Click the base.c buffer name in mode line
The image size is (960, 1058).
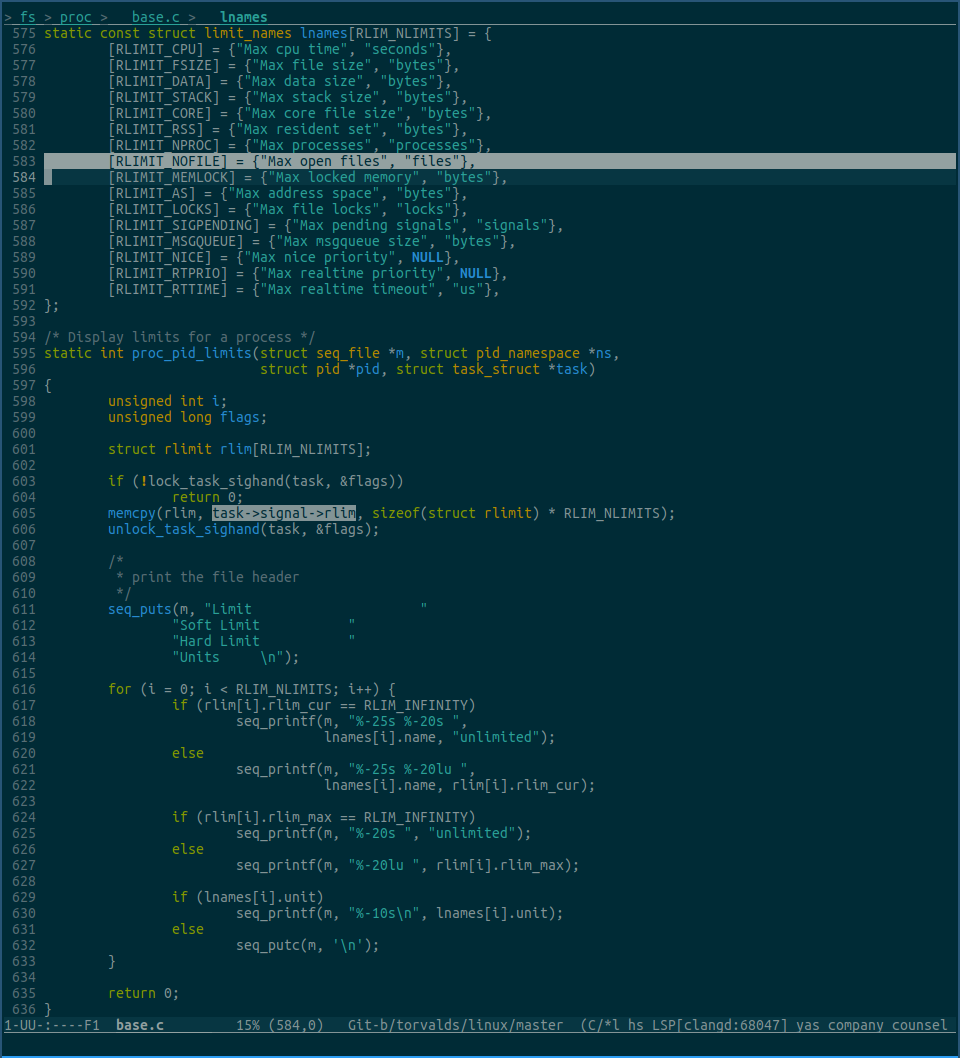click(139, 1025)
